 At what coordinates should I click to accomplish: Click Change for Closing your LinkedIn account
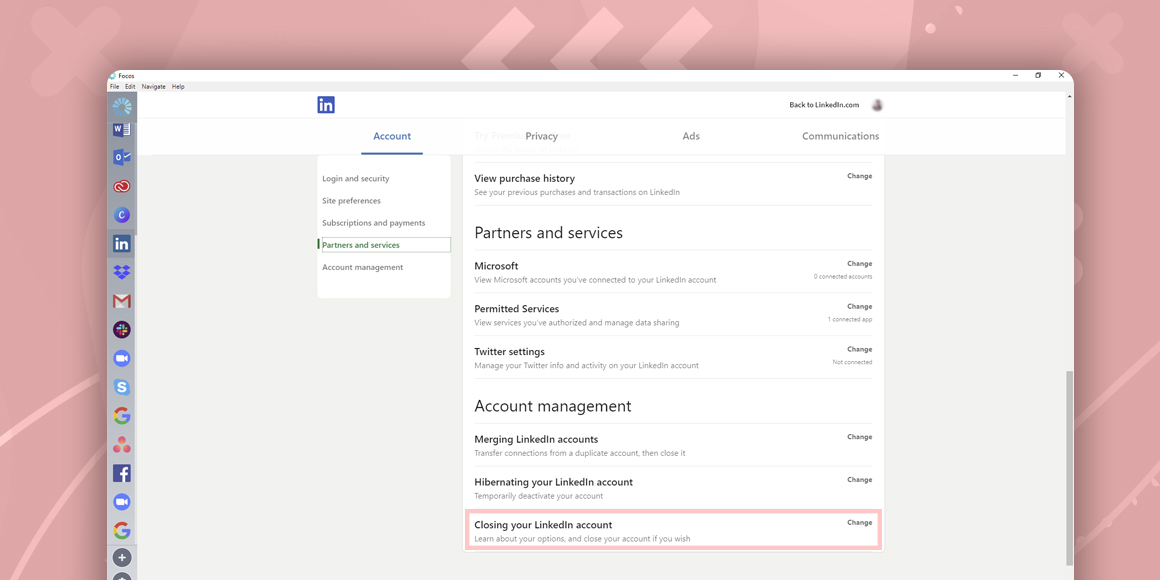click(x=860, y=522)
